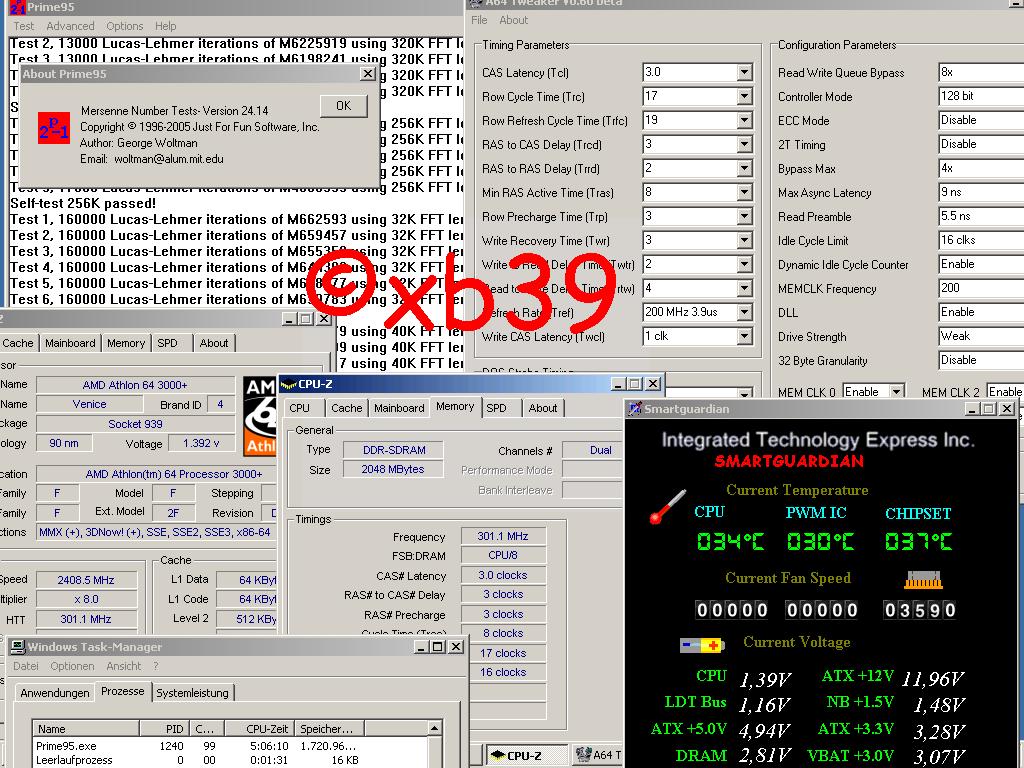
Task: Open Task-Manager Ansicht menu
Action: (x=124, y=666)
